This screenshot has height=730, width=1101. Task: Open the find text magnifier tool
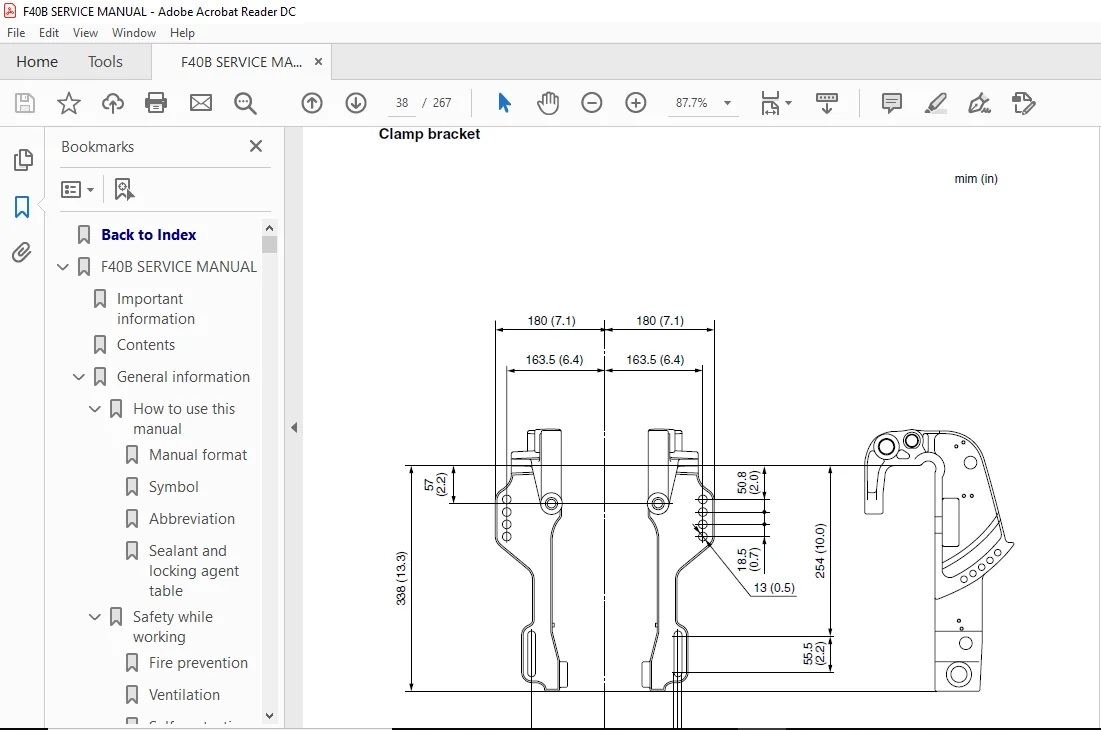click(245, 103)
